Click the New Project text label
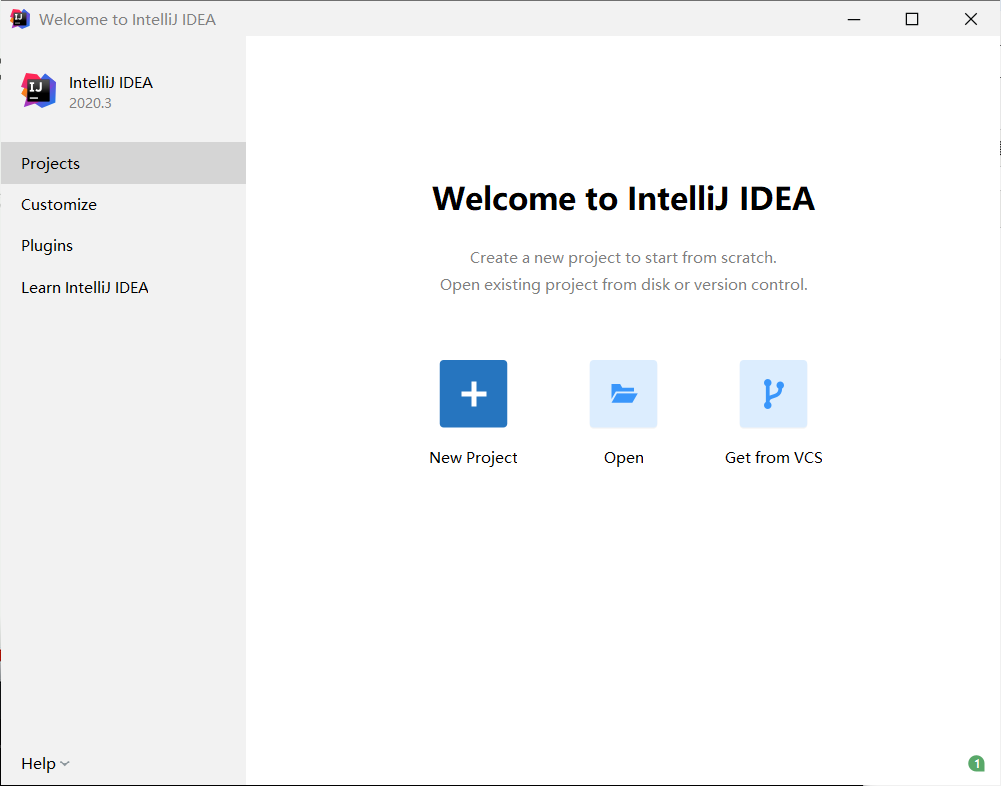The height and width of the screenshot is (786, 1001). [x=473, y=458]
